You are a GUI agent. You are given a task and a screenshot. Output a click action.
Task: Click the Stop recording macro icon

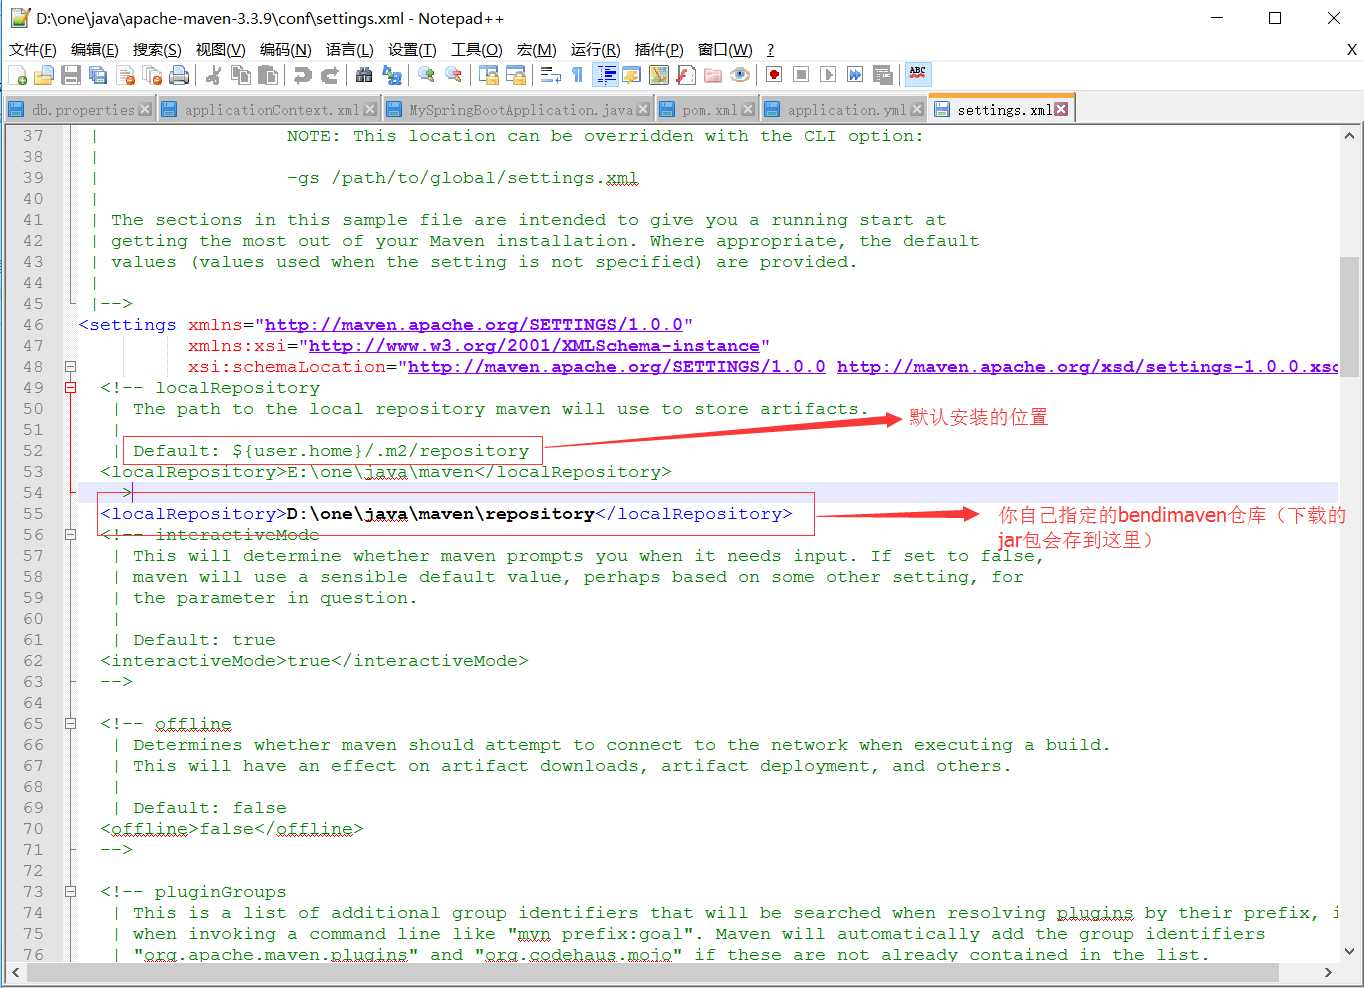[x=801, y=75]
